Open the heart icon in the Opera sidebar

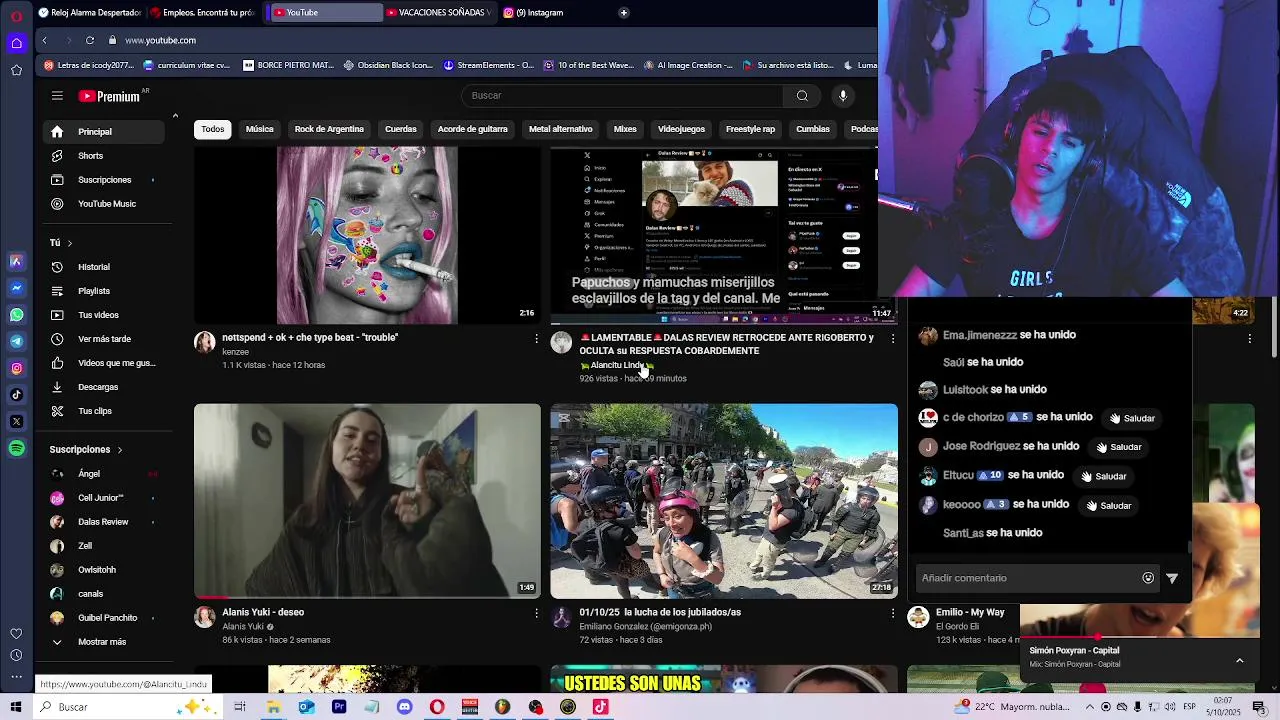16,634
